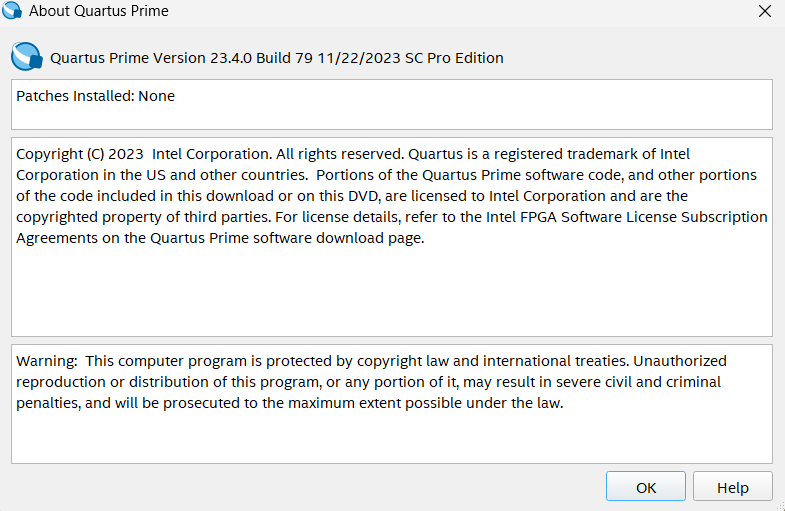Click the Quartus Prime logo beside the version
The image size is (785, 511).
[x=26, y=56]
